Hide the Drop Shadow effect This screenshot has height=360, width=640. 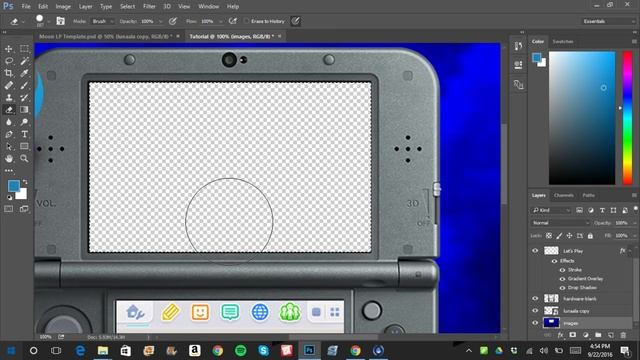tap(562, 288)
